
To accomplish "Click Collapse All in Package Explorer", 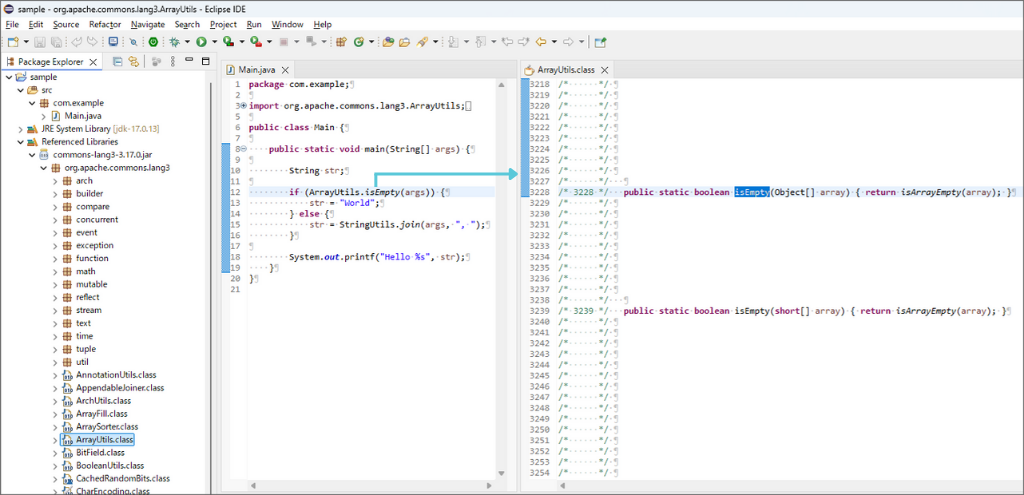I will point(117,62).
